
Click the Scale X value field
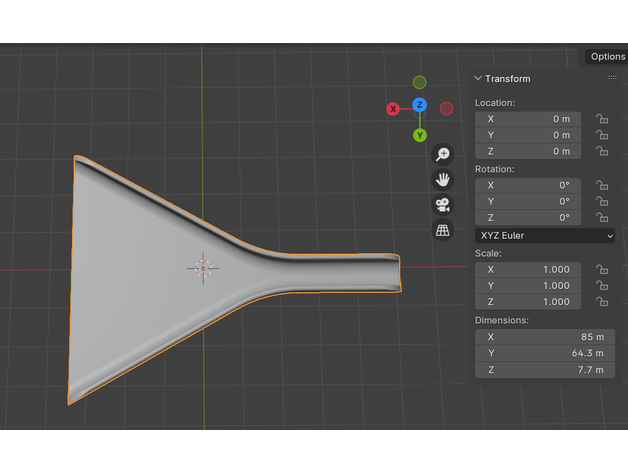(527, 269)
